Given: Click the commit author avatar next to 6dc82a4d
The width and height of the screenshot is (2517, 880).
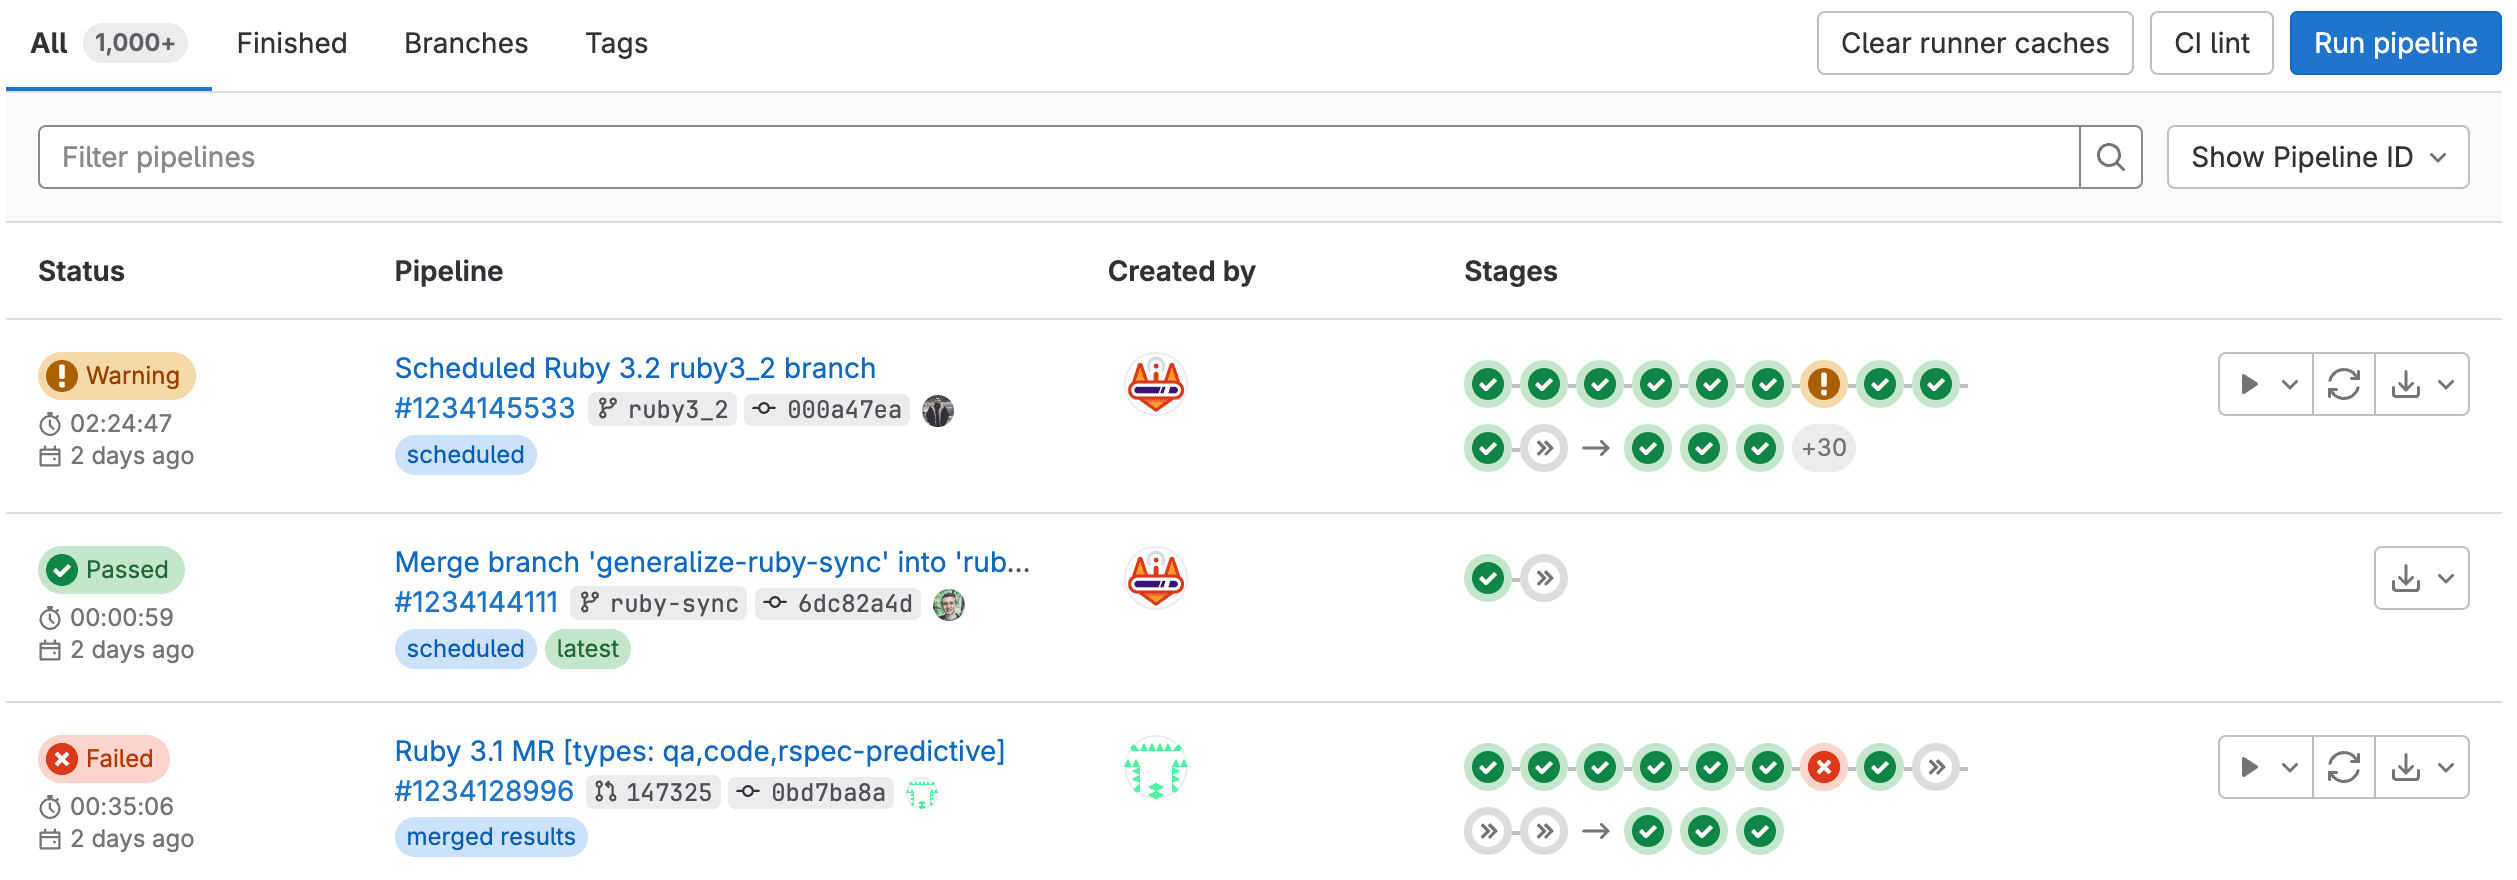Looking at the screenshot, I should tap(948, 604).
